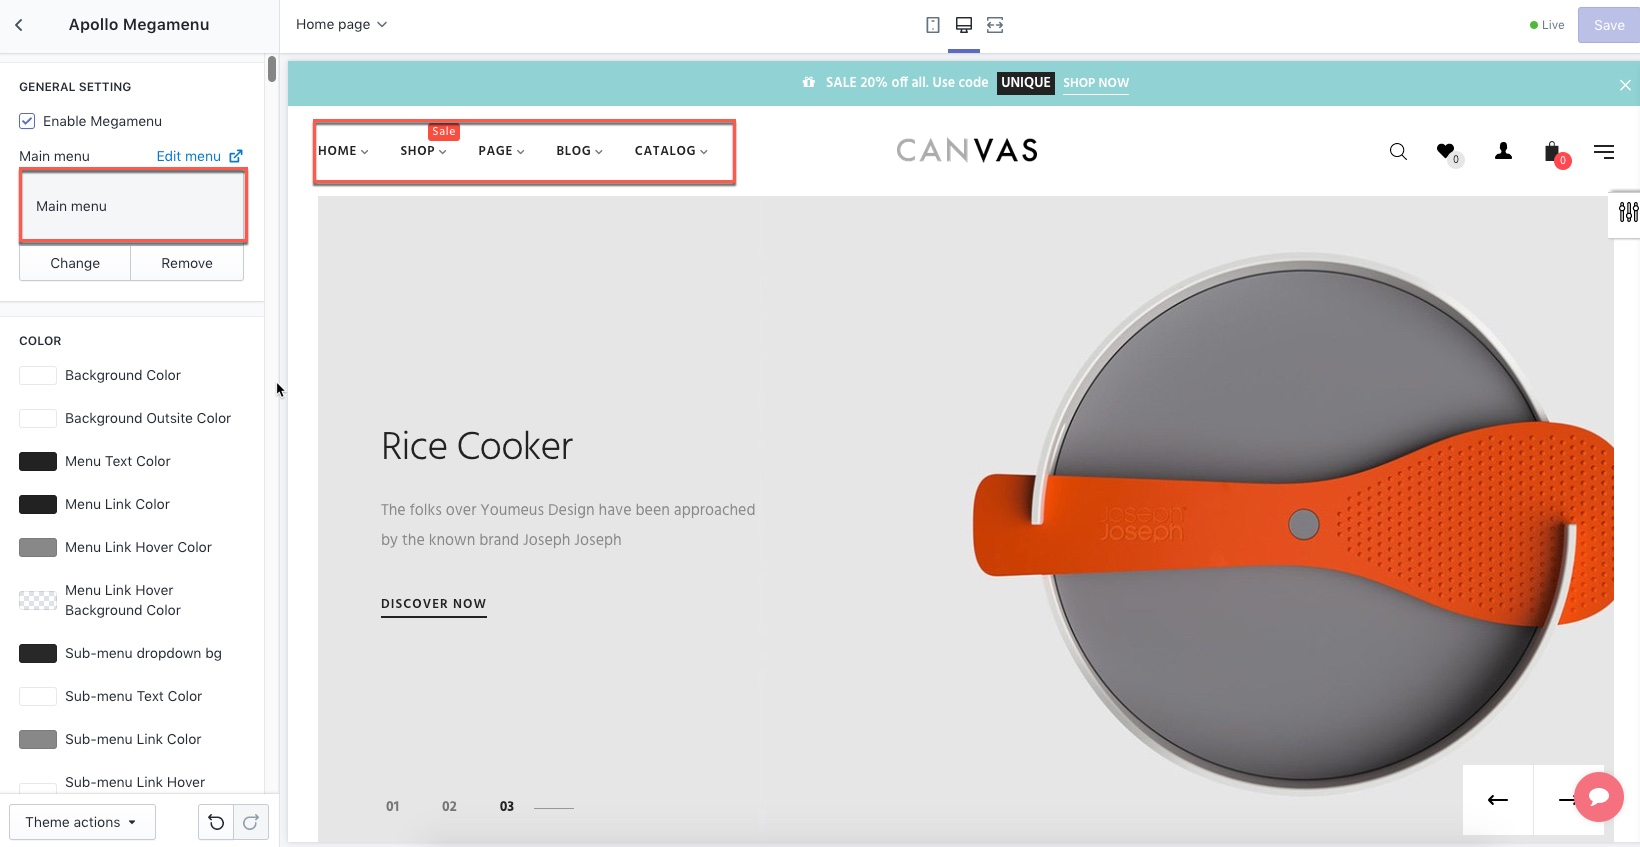Open Menu Link Hover Background Color swatch

click(38, 600)
